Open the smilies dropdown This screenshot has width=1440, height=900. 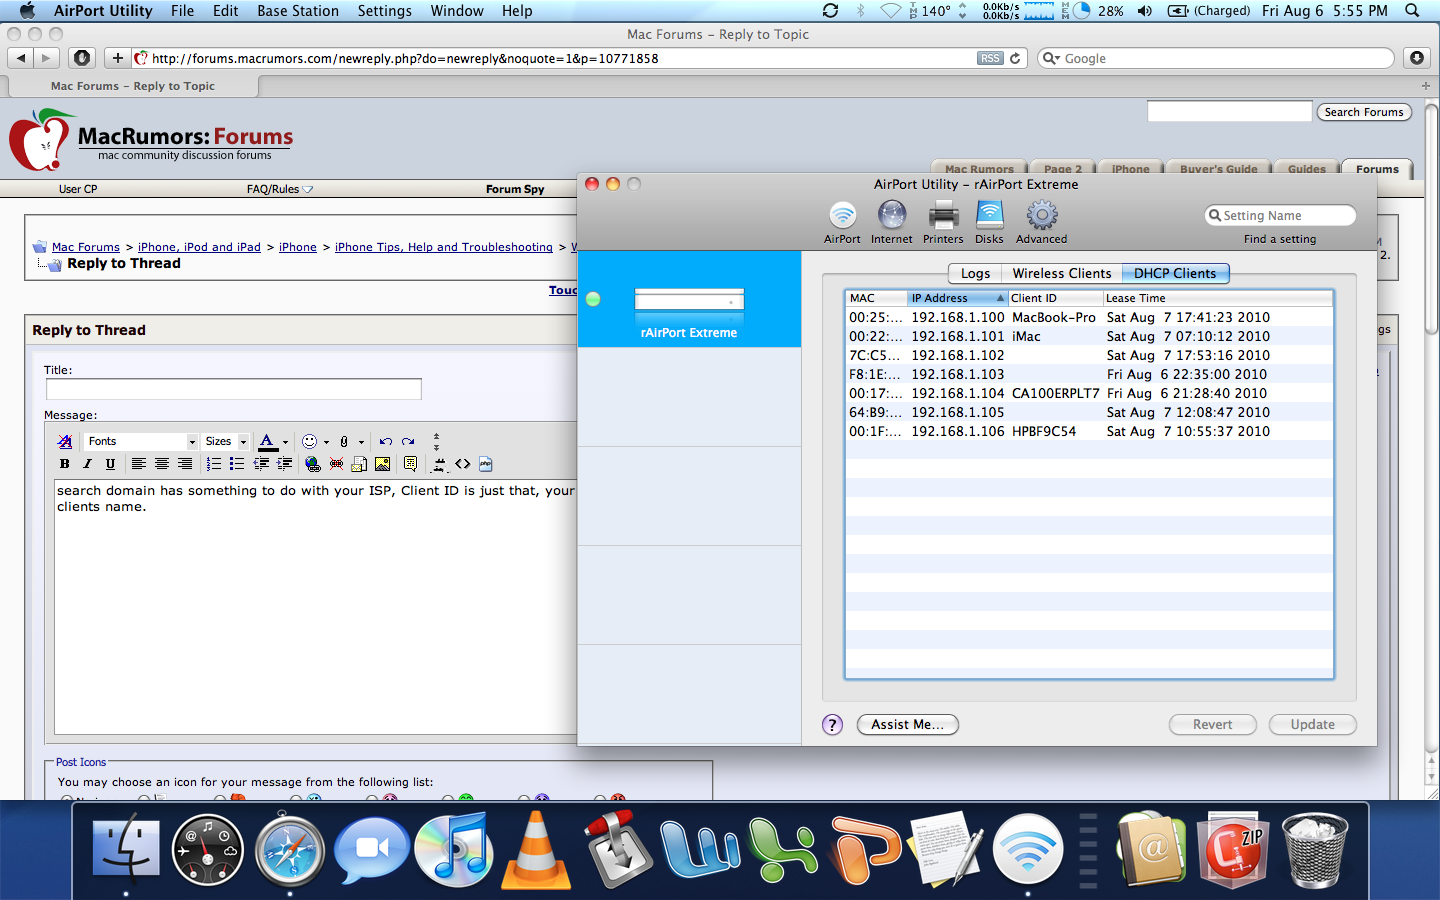click(326, 442)
